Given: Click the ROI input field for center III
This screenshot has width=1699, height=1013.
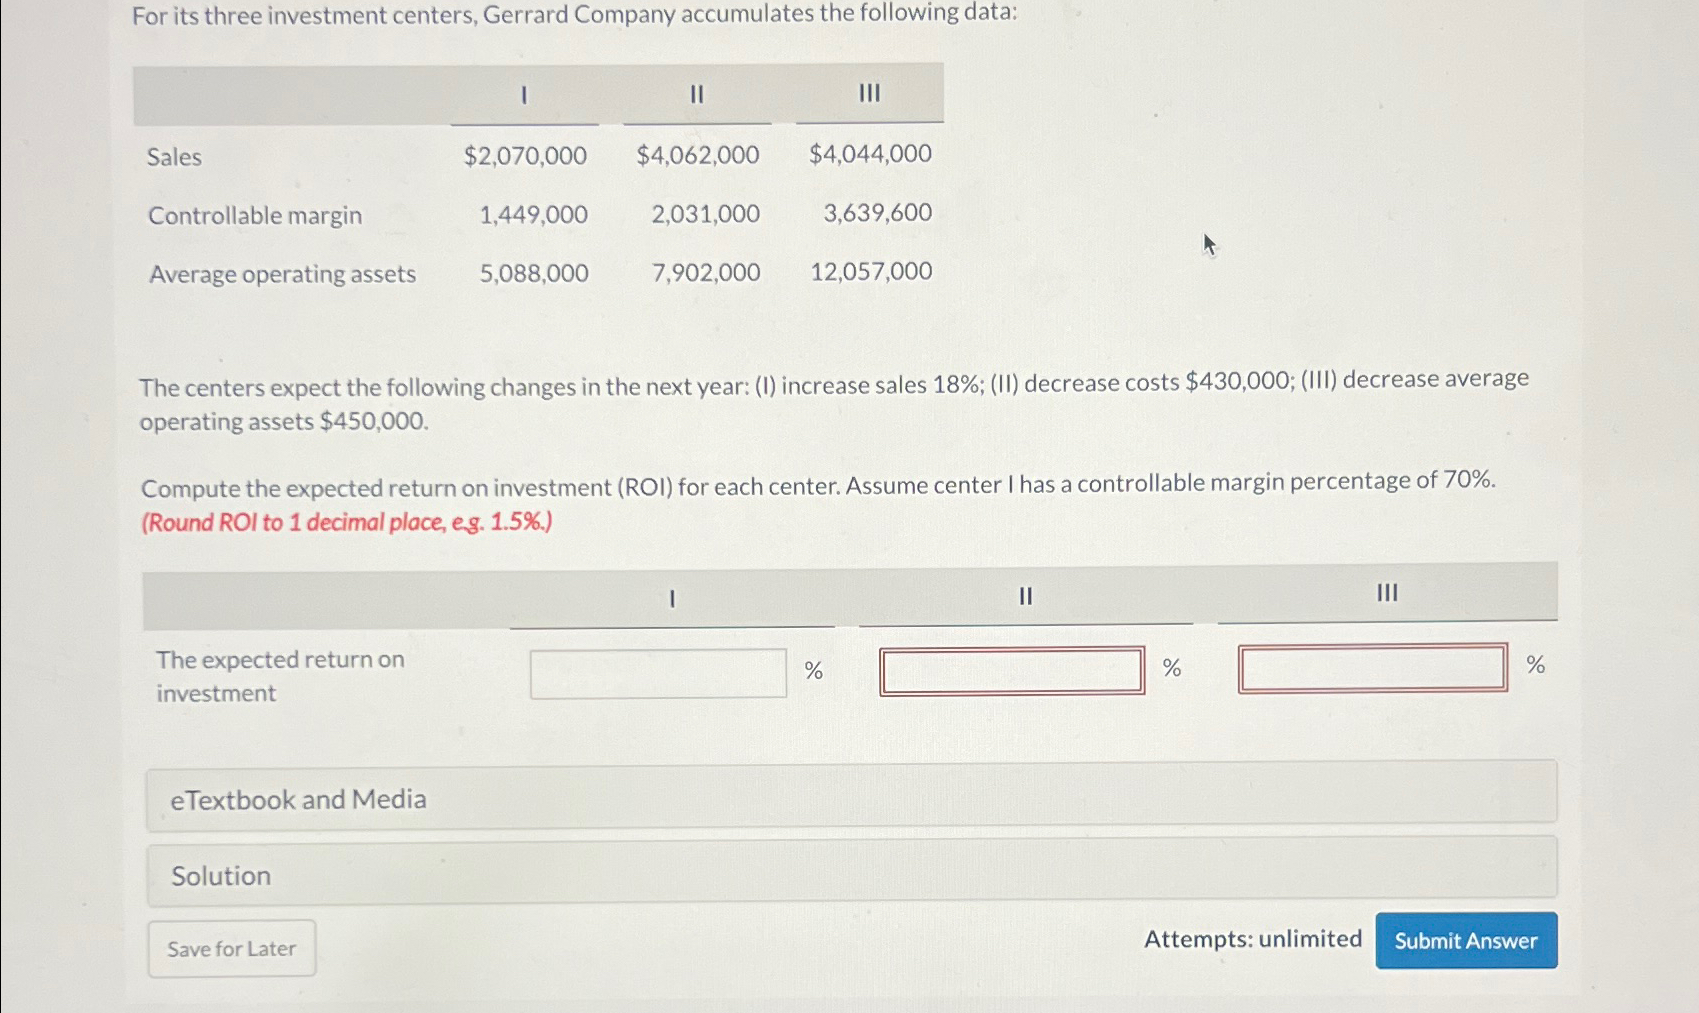Looking at the screenshot, I should point(1373,667).
